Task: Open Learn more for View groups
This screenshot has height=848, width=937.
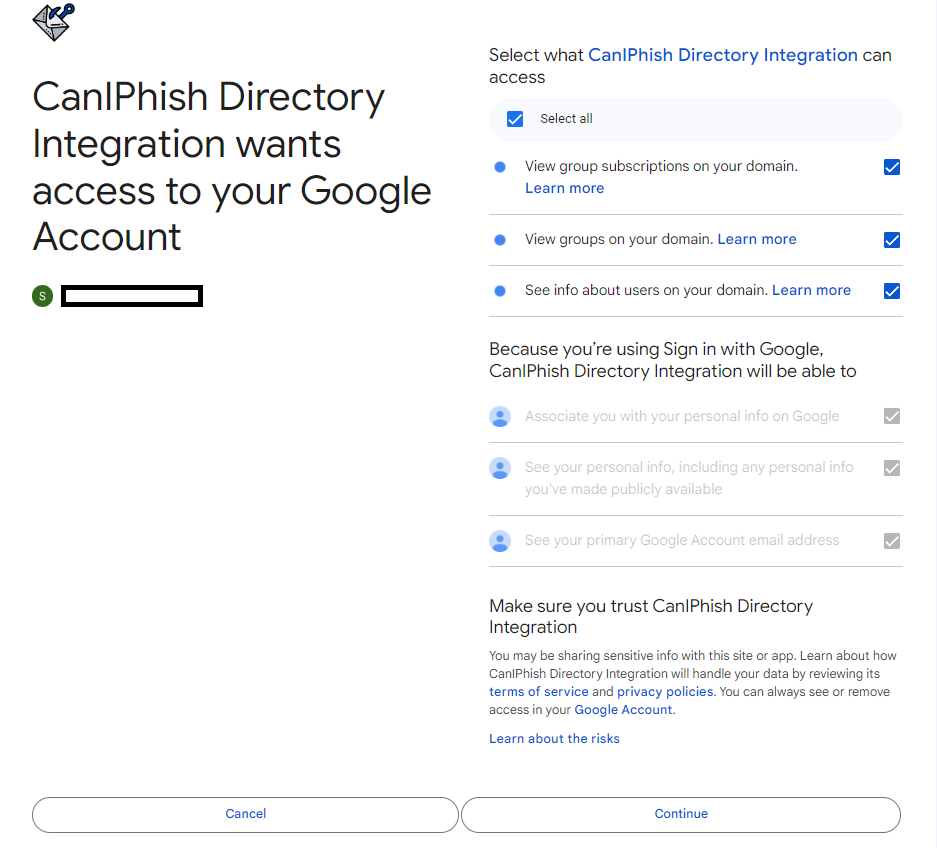Action: click(757, 239)
